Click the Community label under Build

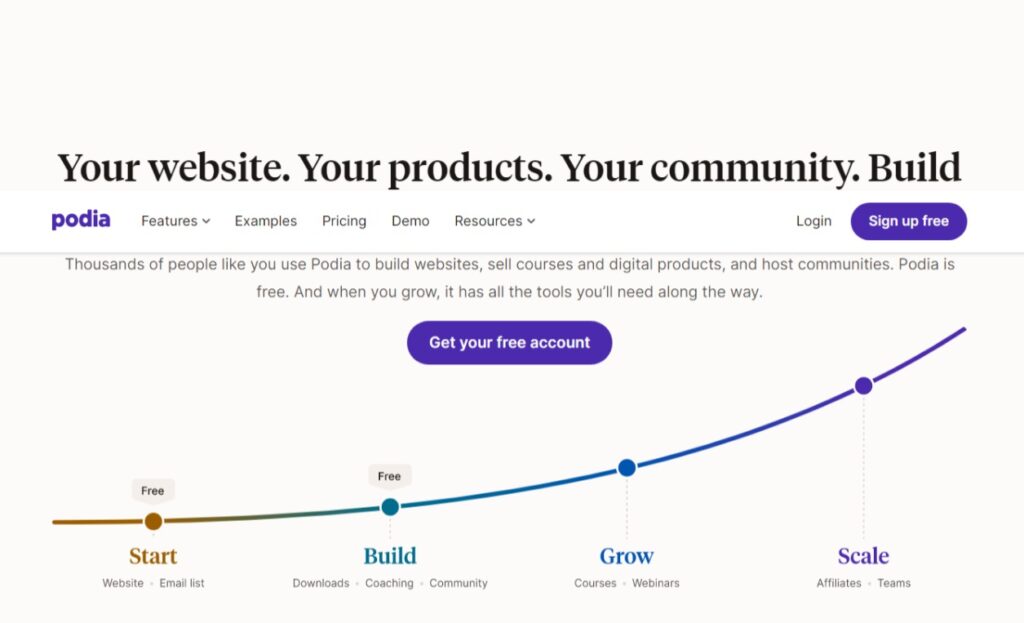[458, 583]
